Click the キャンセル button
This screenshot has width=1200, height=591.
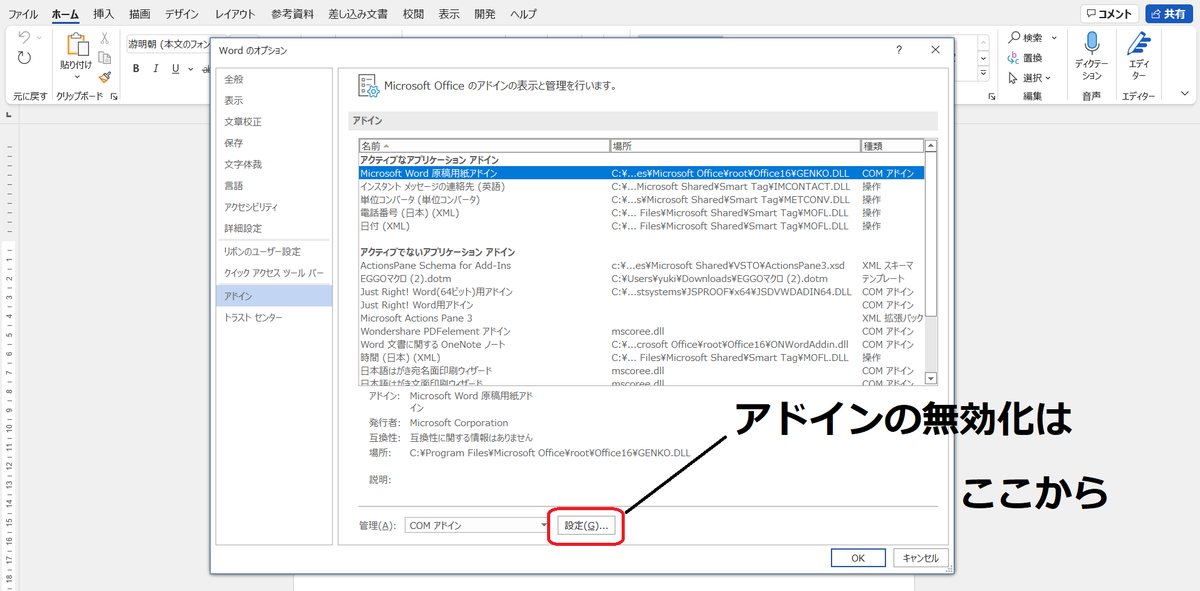(920, 558)
